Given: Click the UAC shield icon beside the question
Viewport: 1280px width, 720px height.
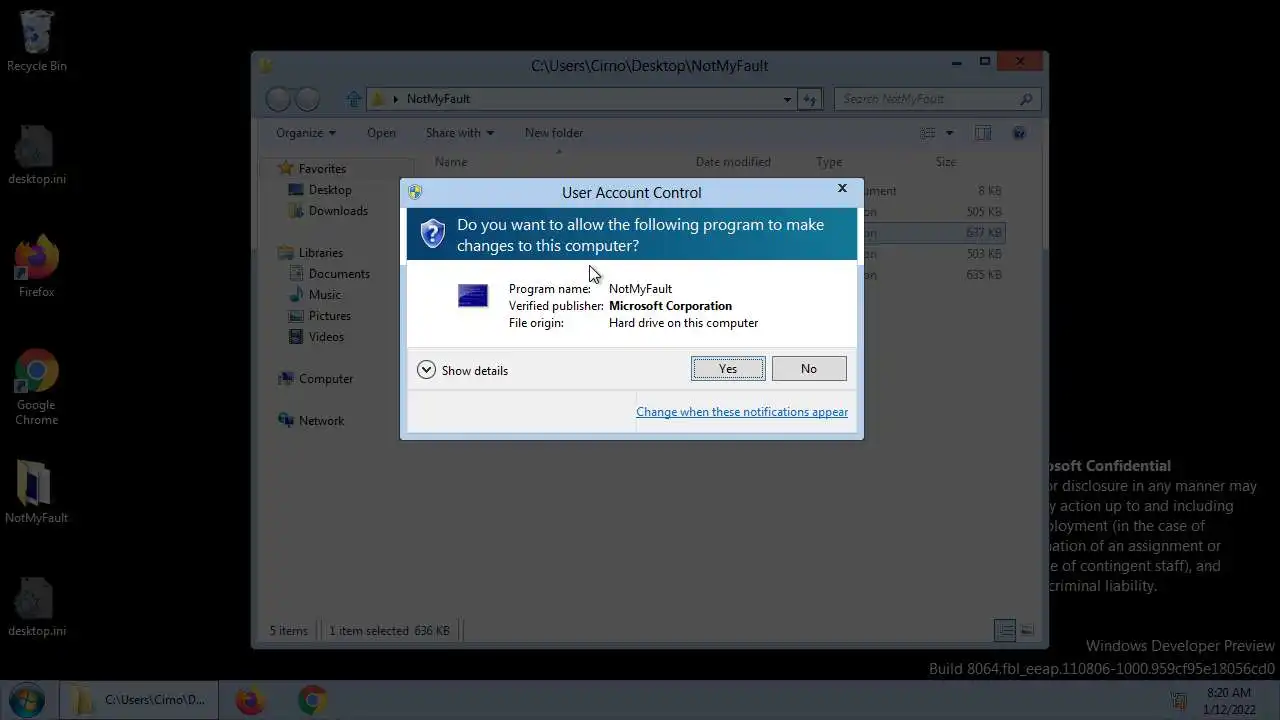Looking at the screenshot, I should click(432, 234).
